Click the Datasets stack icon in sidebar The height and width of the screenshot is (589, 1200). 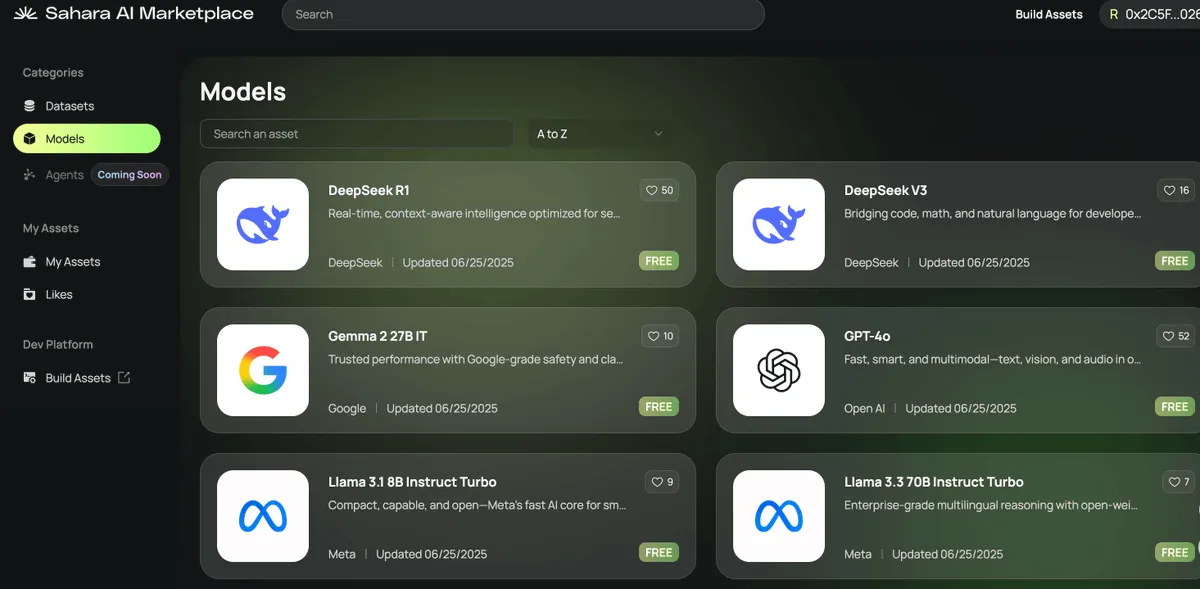coord(30,106)
